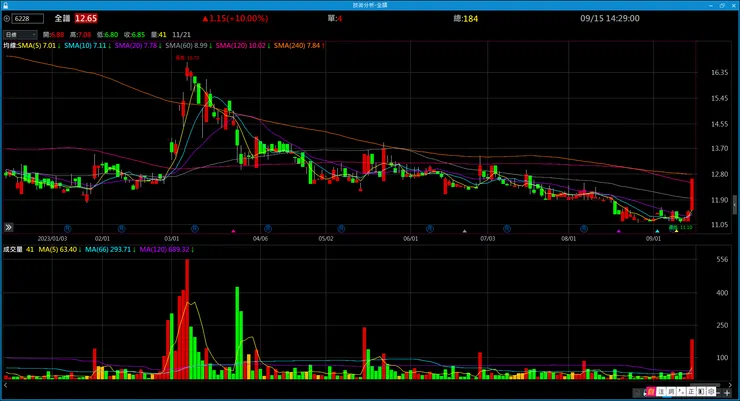The image size is (740, 401).
Task: Click the magenta triangle event marker near 04/06
Action: point(233,231)
